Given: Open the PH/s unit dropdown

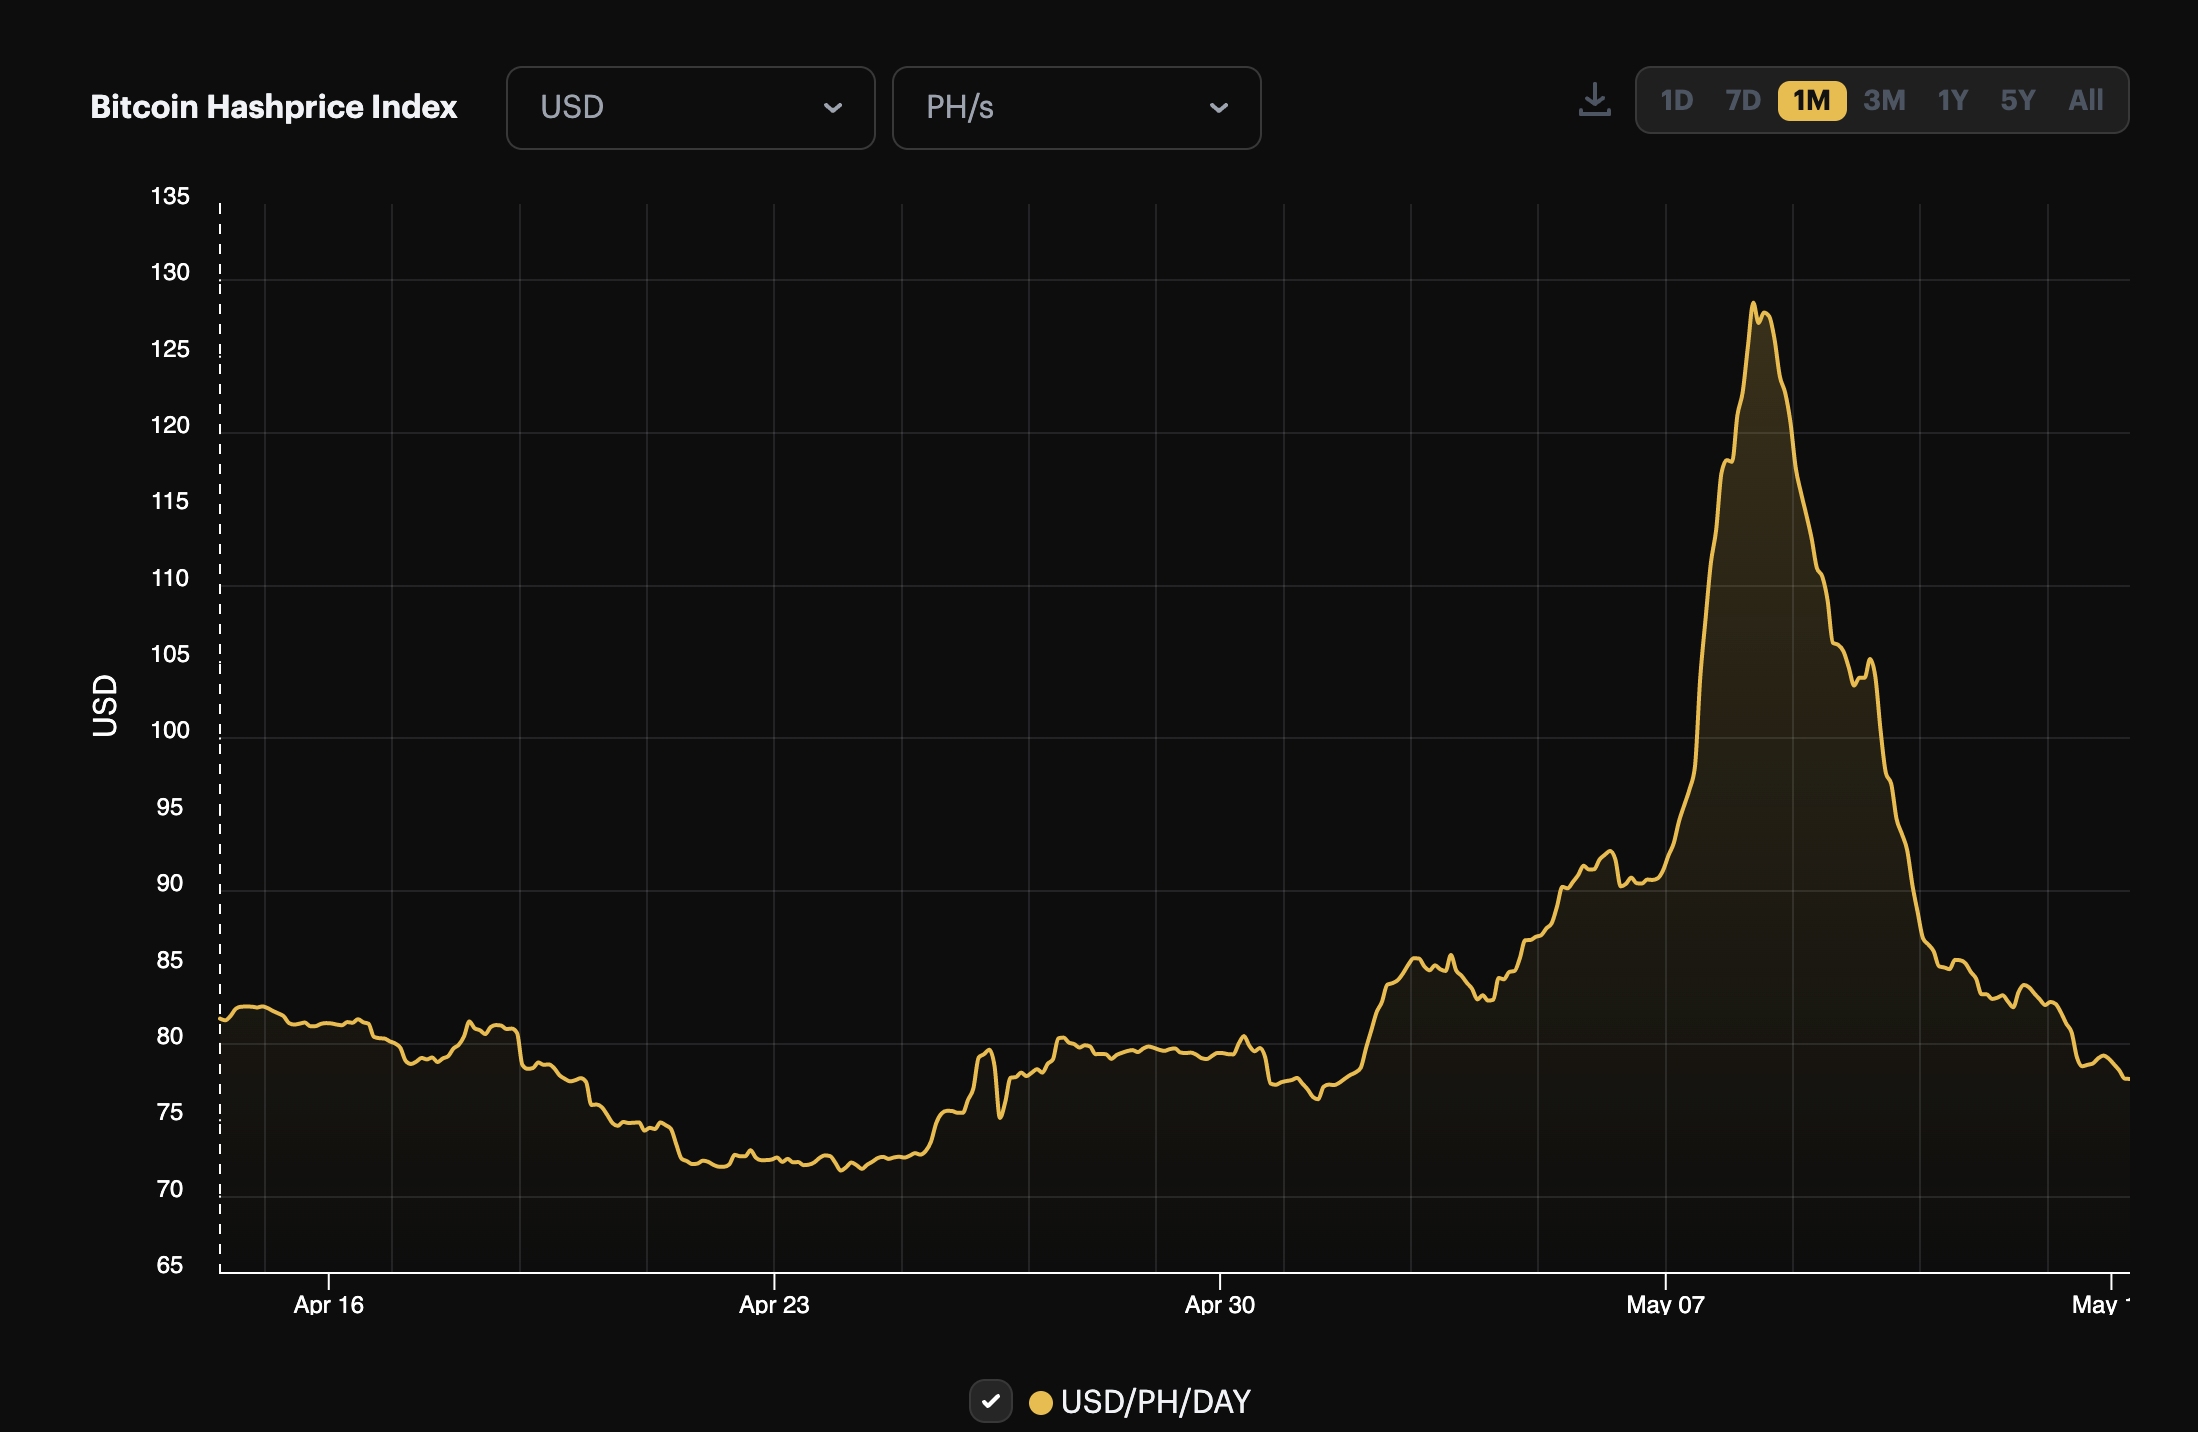Looking at the screenshot, I should point(1075,108).
